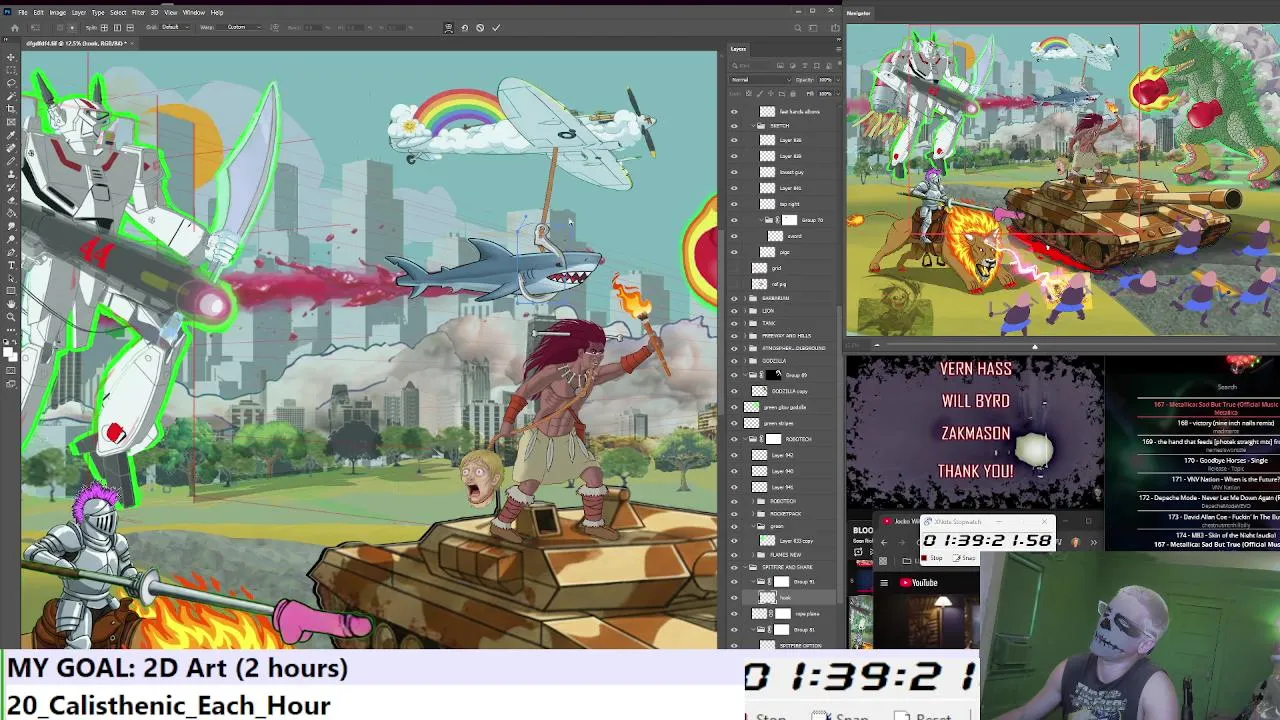Click the lock position icon
Screen dimensions: 1280x720
tap(770, 93)
